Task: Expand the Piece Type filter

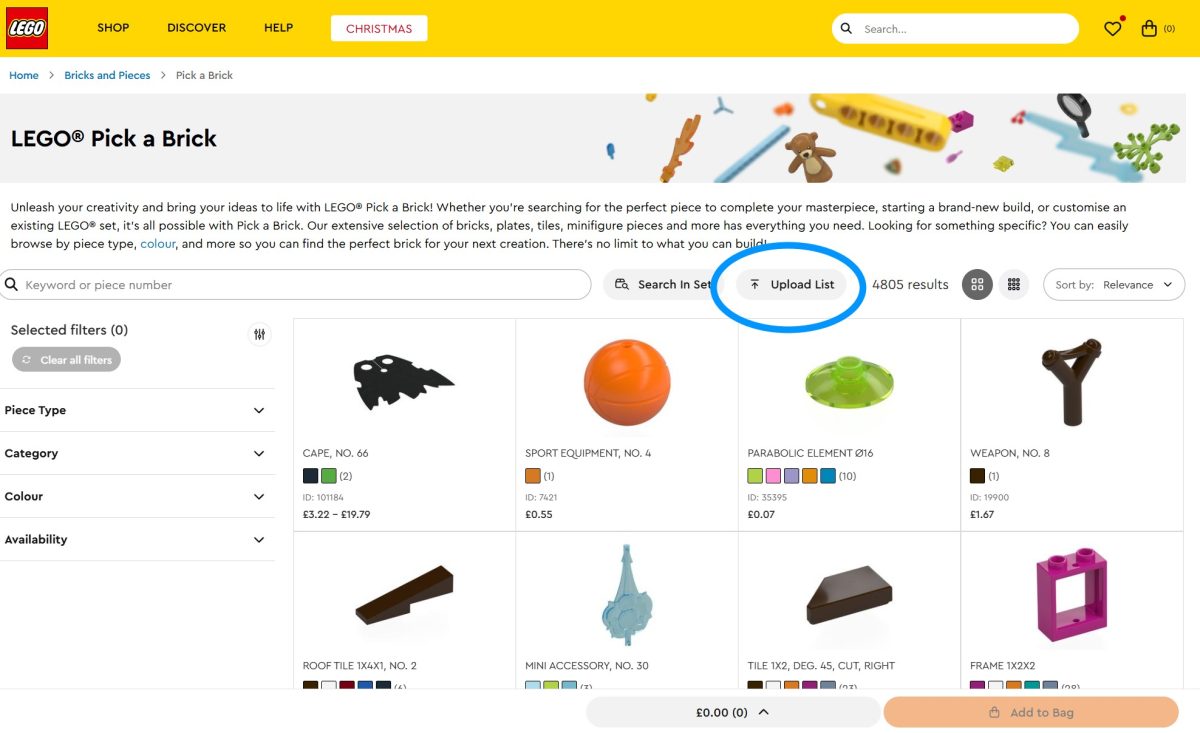Action: pos(137,410)
